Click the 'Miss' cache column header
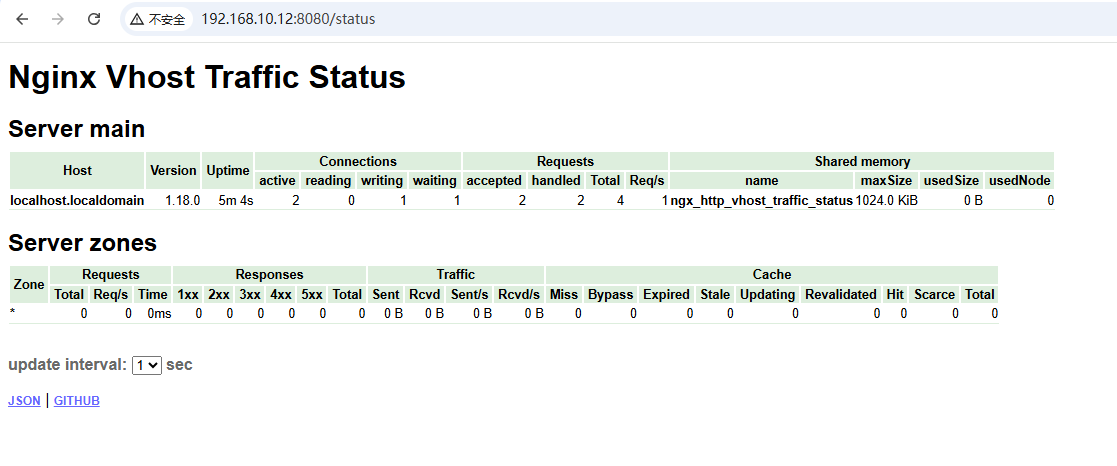 pyautogui.click(x=563, y=294)
